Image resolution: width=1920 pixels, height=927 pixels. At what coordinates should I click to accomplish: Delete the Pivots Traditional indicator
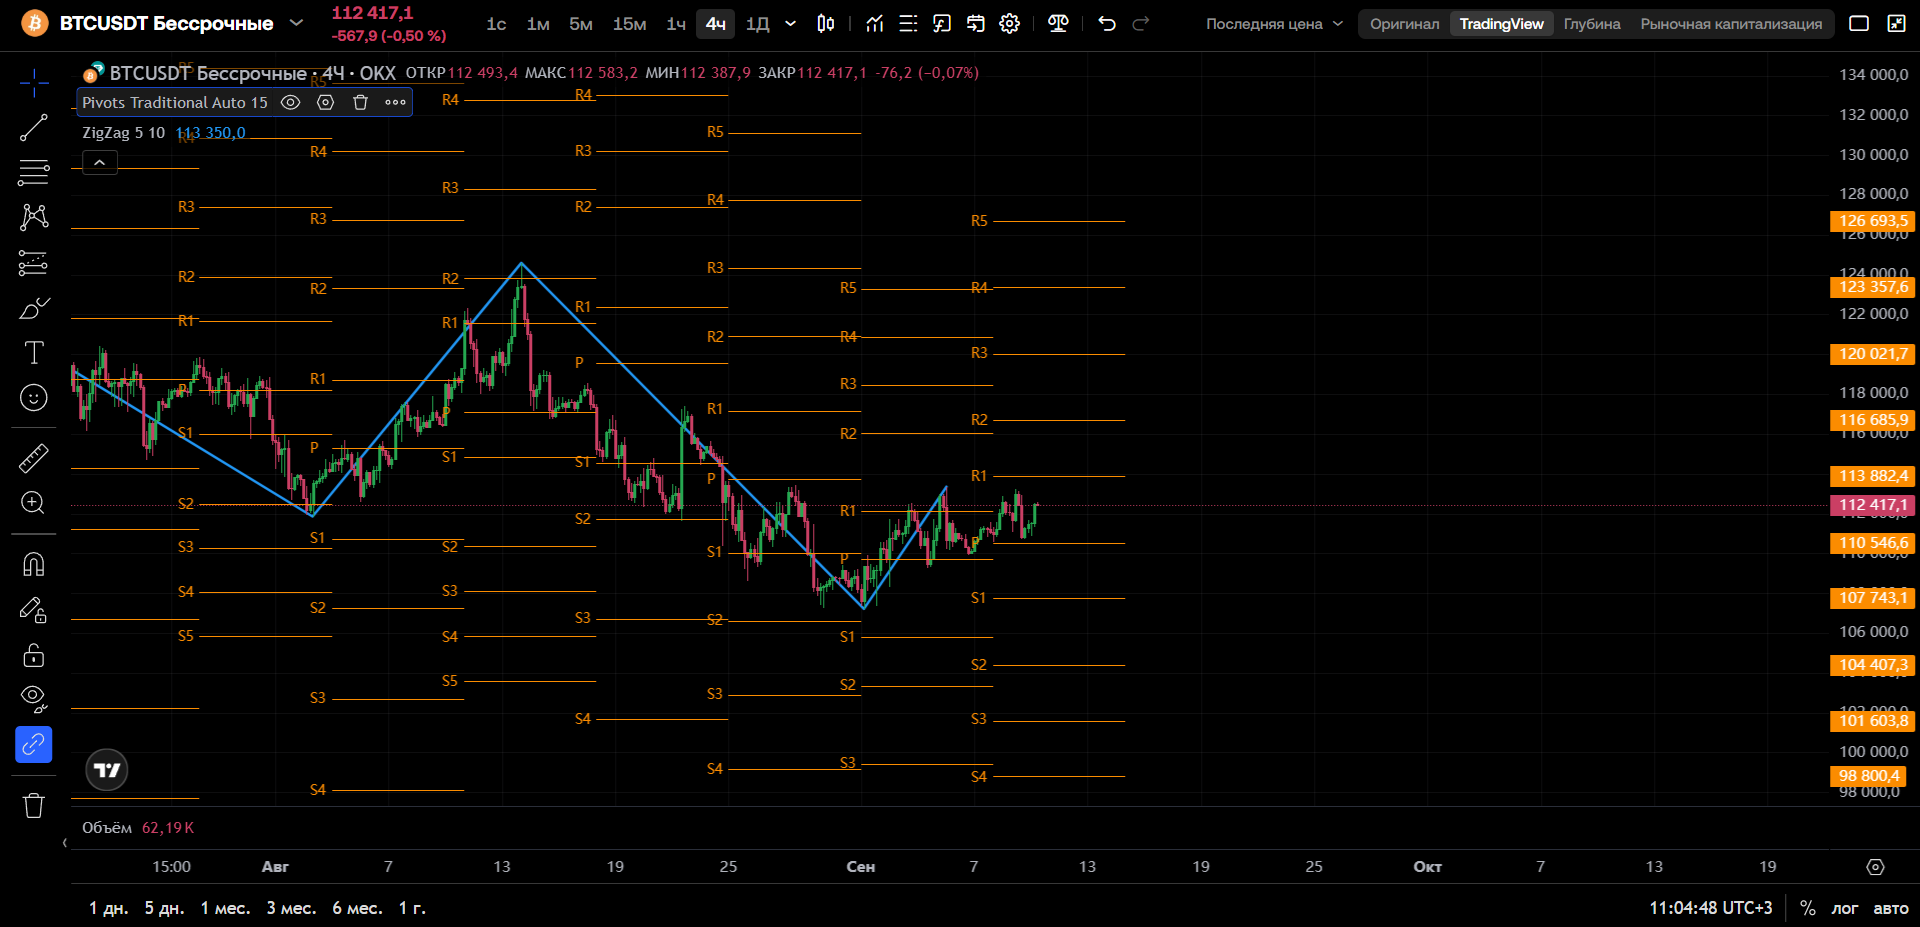pyautogui.click(x=361, y=102)
